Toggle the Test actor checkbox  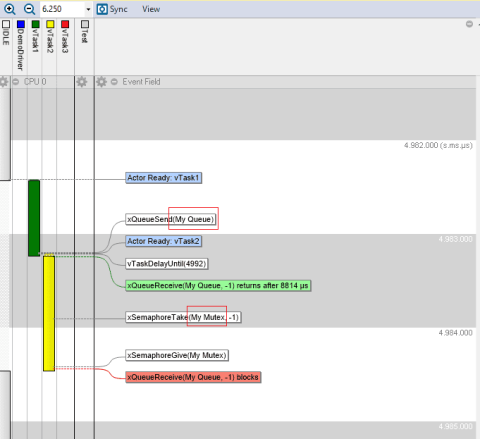[x=85, y=24]
